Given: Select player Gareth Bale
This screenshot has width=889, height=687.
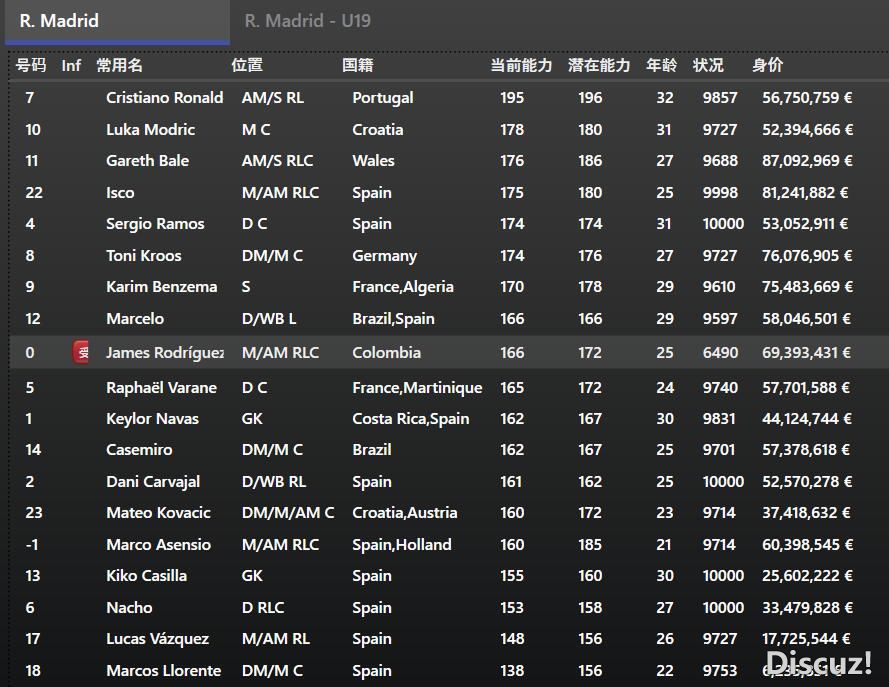Looking at the screenshot, I should pyautogui.click(x=147, y=160).
